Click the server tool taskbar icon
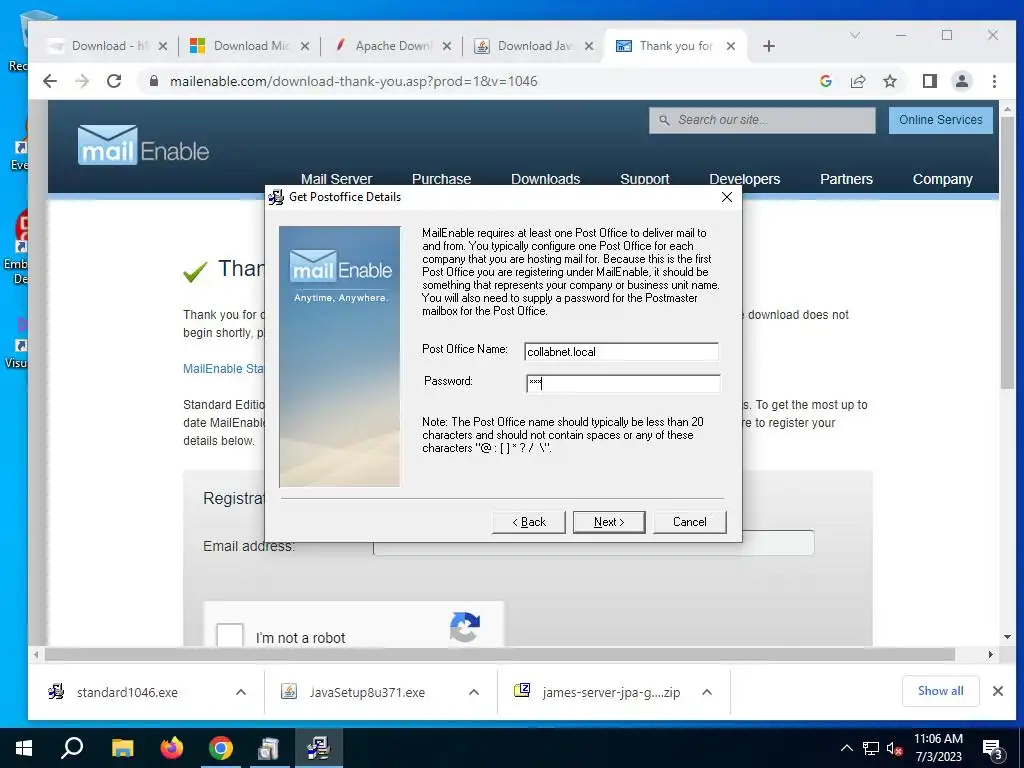This screenshot has height=768, width=1024. pos(268,748)
